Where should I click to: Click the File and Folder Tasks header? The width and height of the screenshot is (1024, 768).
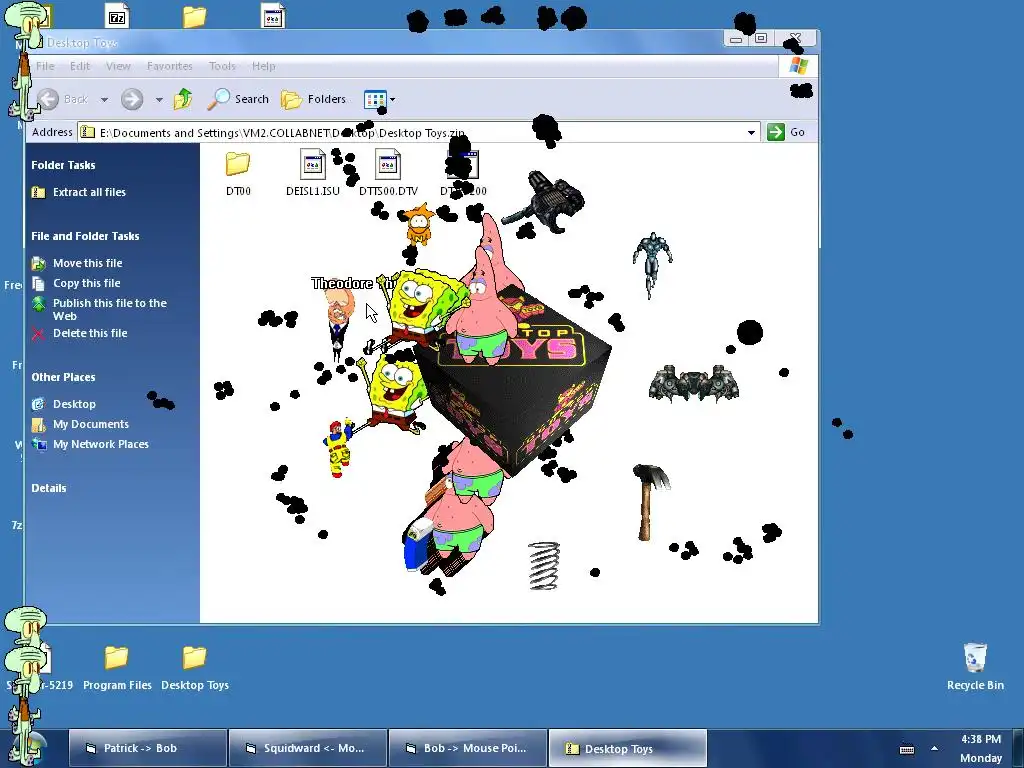[x=86, y=236]
